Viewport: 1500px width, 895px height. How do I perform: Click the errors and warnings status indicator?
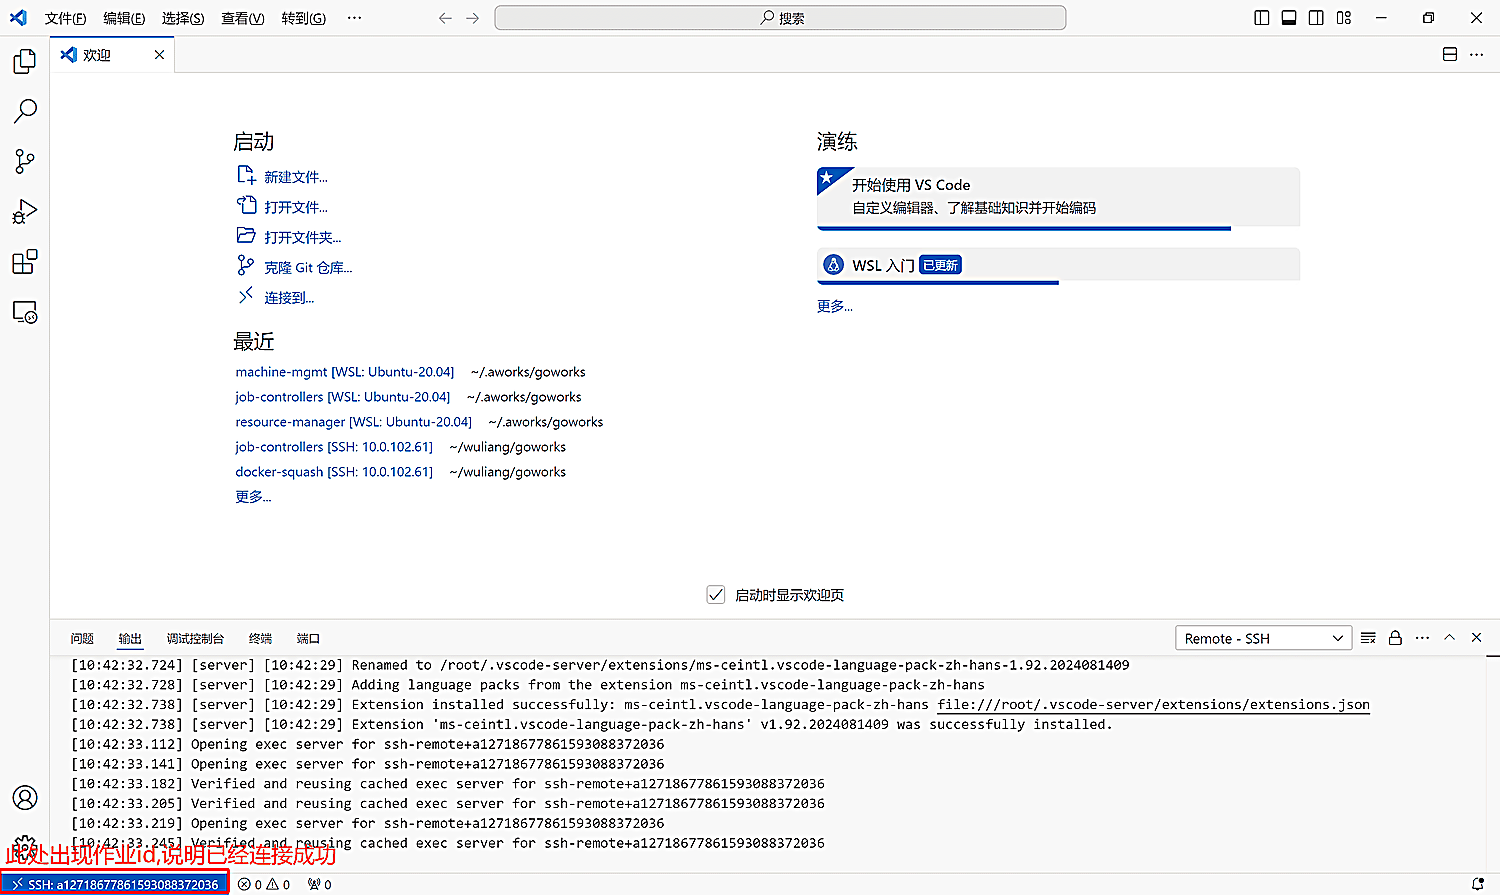pyautogui.click(x=264, y=884)
